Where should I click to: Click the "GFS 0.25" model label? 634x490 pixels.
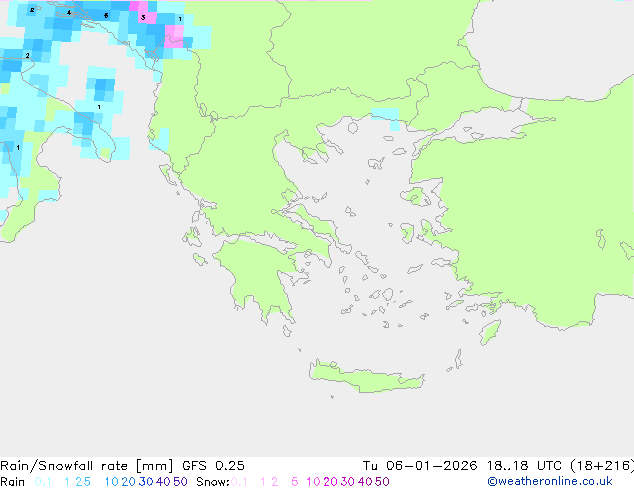click(x=213, y=466)
